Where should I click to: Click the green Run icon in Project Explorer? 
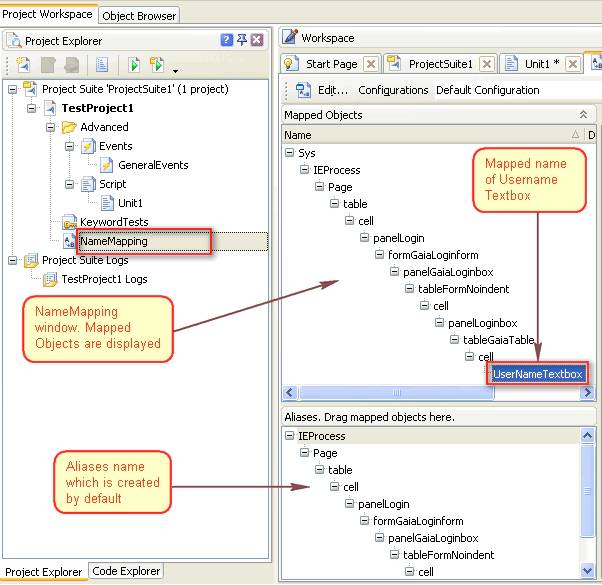coord(133,66)
